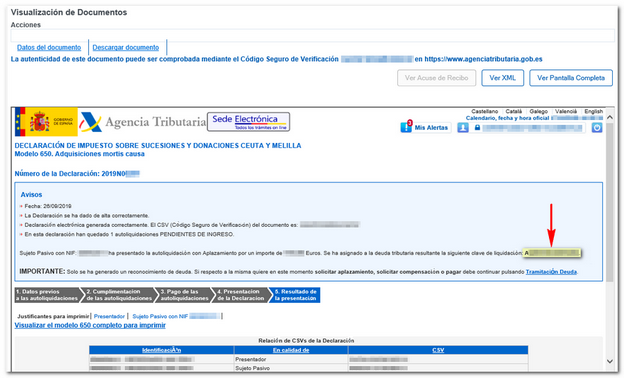
Task: Go to step 1 Datos previos
Action: pyautogui.click(x=47, y=295)
